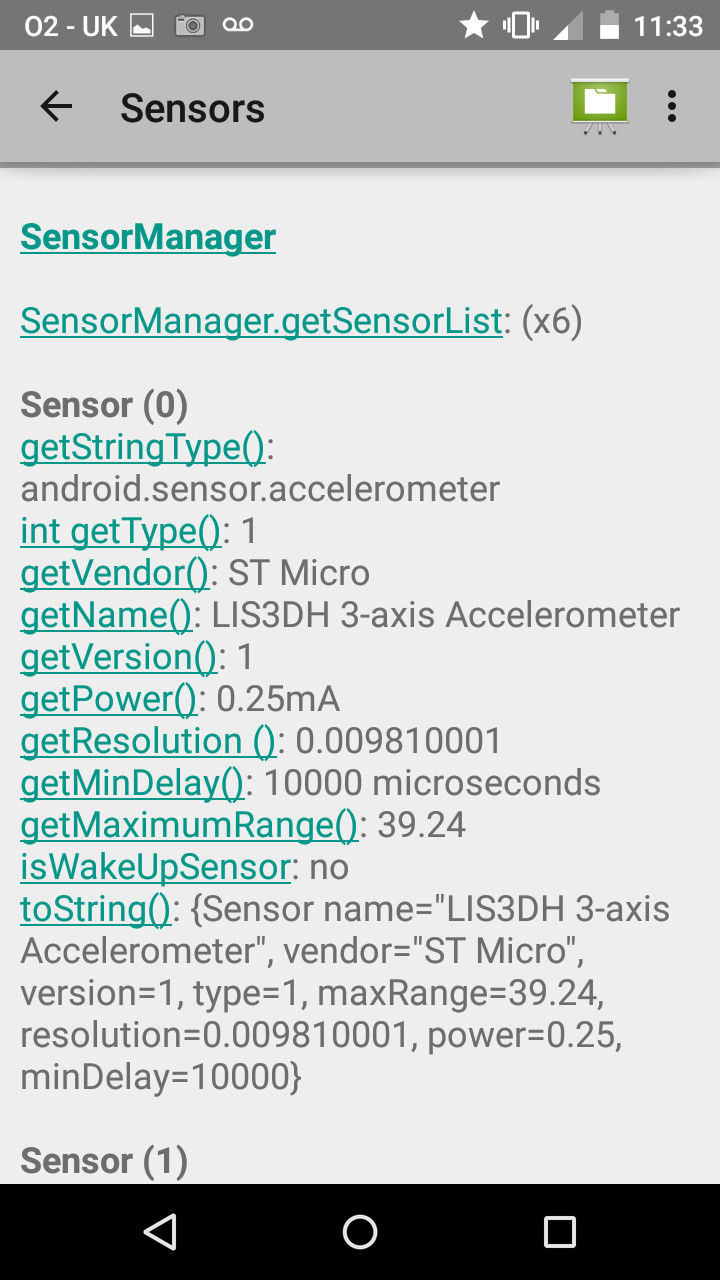This screenshot has height=1280, width=720.
Task: Tap the getResolution () link
Action: [147, 741]
